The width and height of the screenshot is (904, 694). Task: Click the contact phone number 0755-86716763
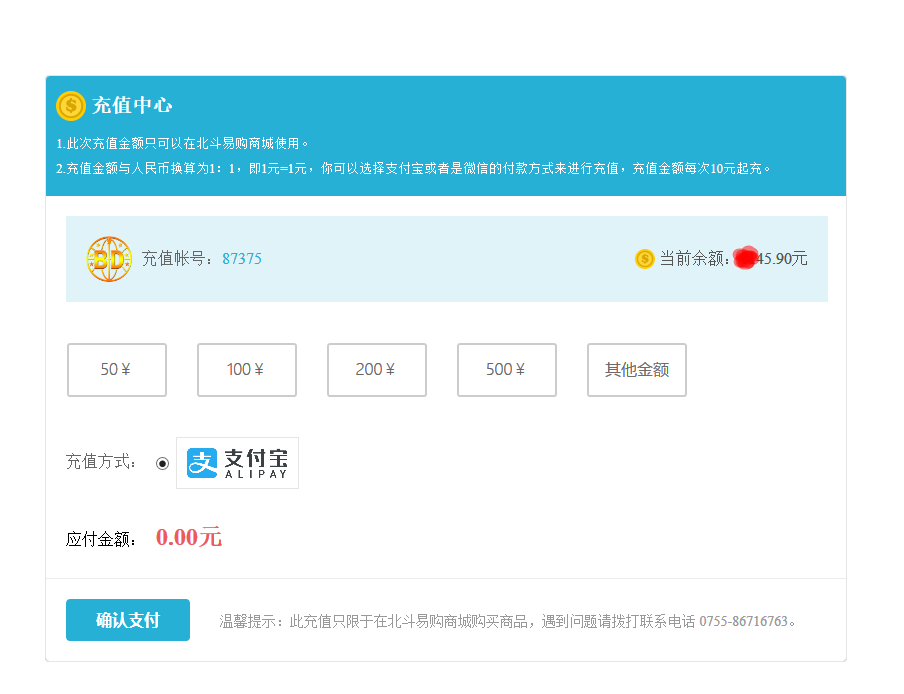743,621
